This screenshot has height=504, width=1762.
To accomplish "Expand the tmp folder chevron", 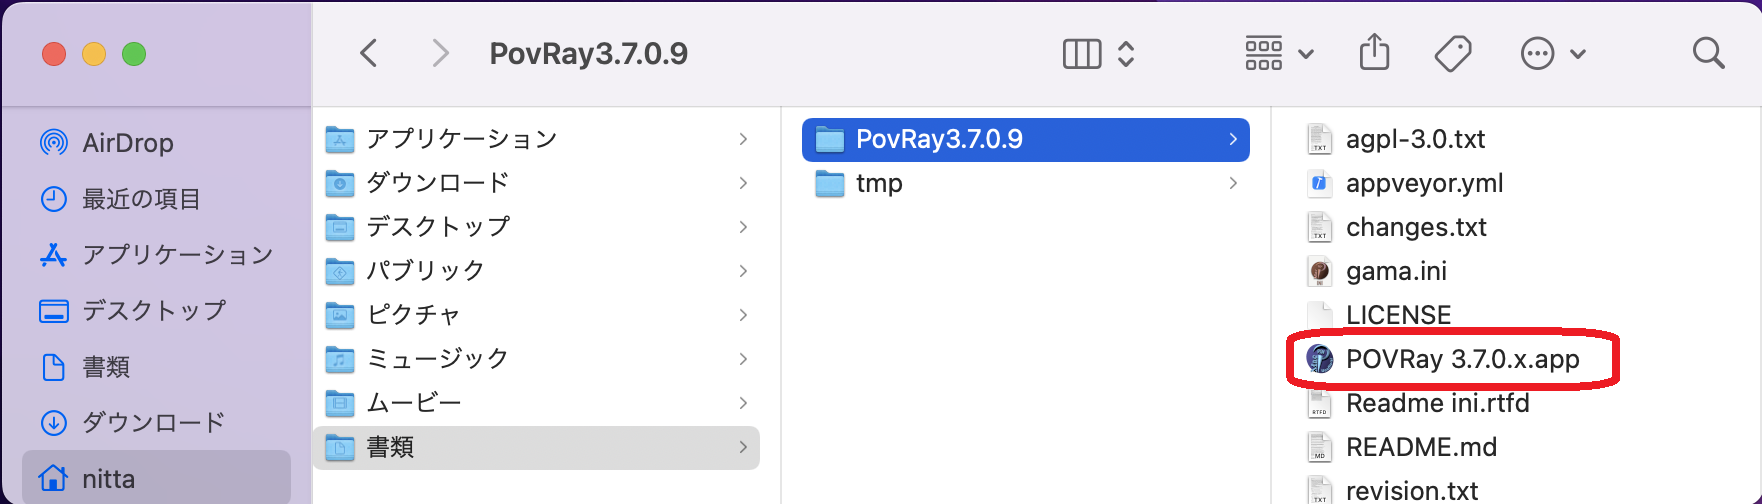I will (x=1233, y=183).
